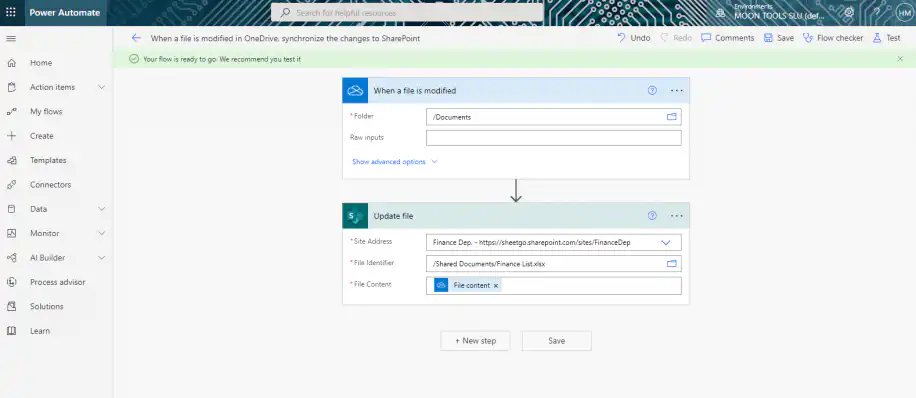916x398 pixels.
Task: Collapse the left navigation hamburger menu
Action: (11, 39)
